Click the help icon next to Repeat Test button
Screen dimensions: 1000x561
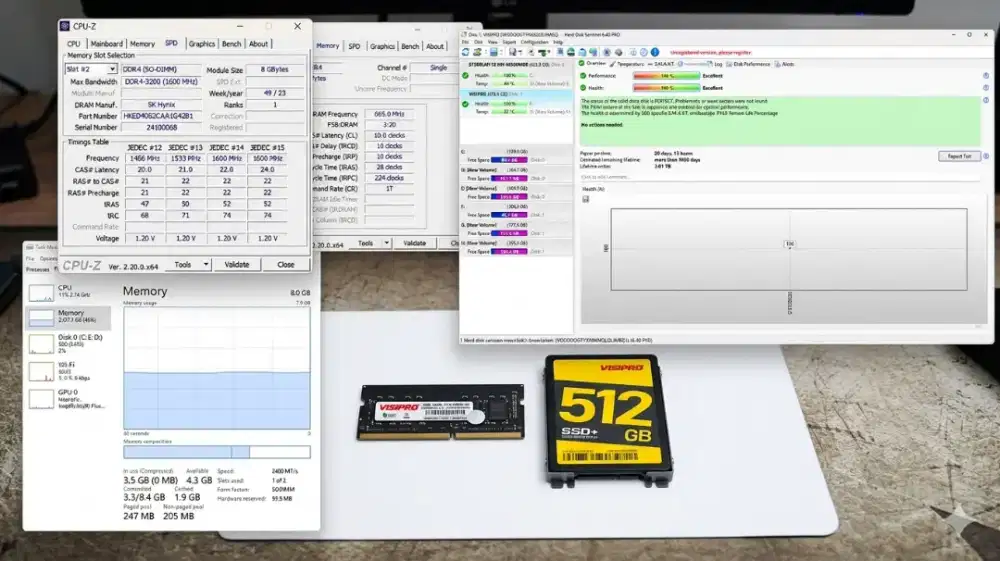point(986,156)
